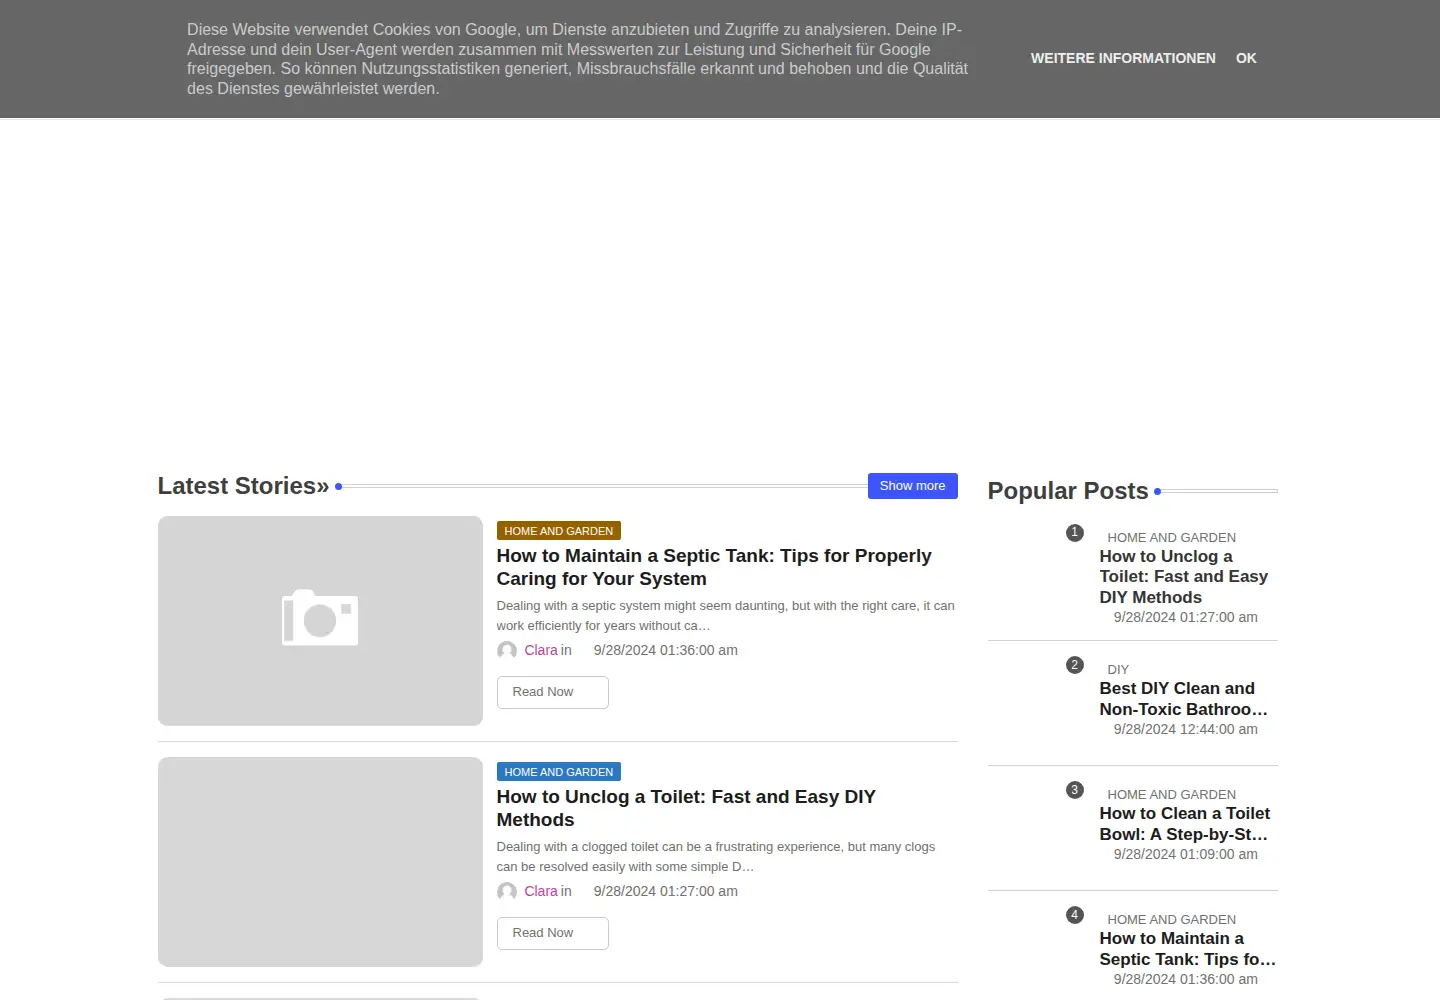Viewport: 1440px width, 1000px height.
Task: Click Show more in Latest Stories
Action: [912, 486]
